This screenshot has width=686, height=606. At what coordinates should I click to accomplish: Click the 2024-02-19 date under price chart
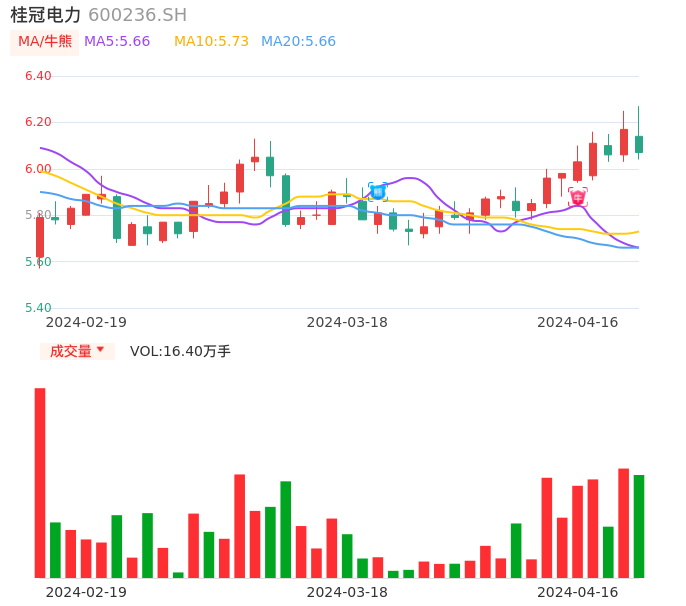pyautogui.click(x=86, y=322)
